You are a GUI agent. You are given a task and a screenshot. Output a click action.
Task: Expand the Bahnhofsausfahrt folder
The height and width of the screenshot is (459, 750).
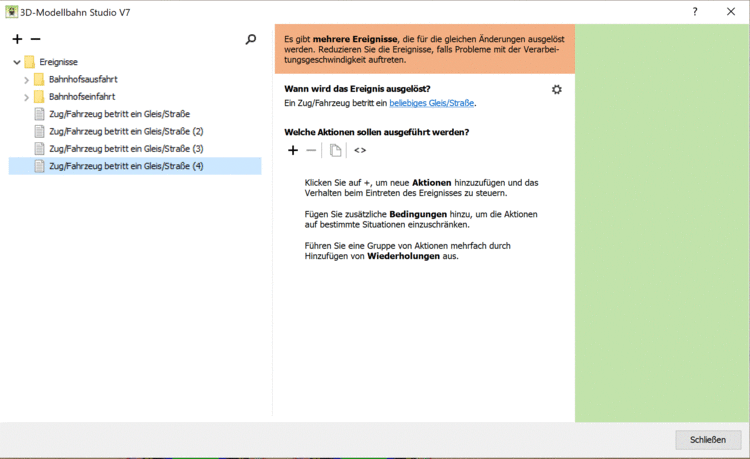27,80
